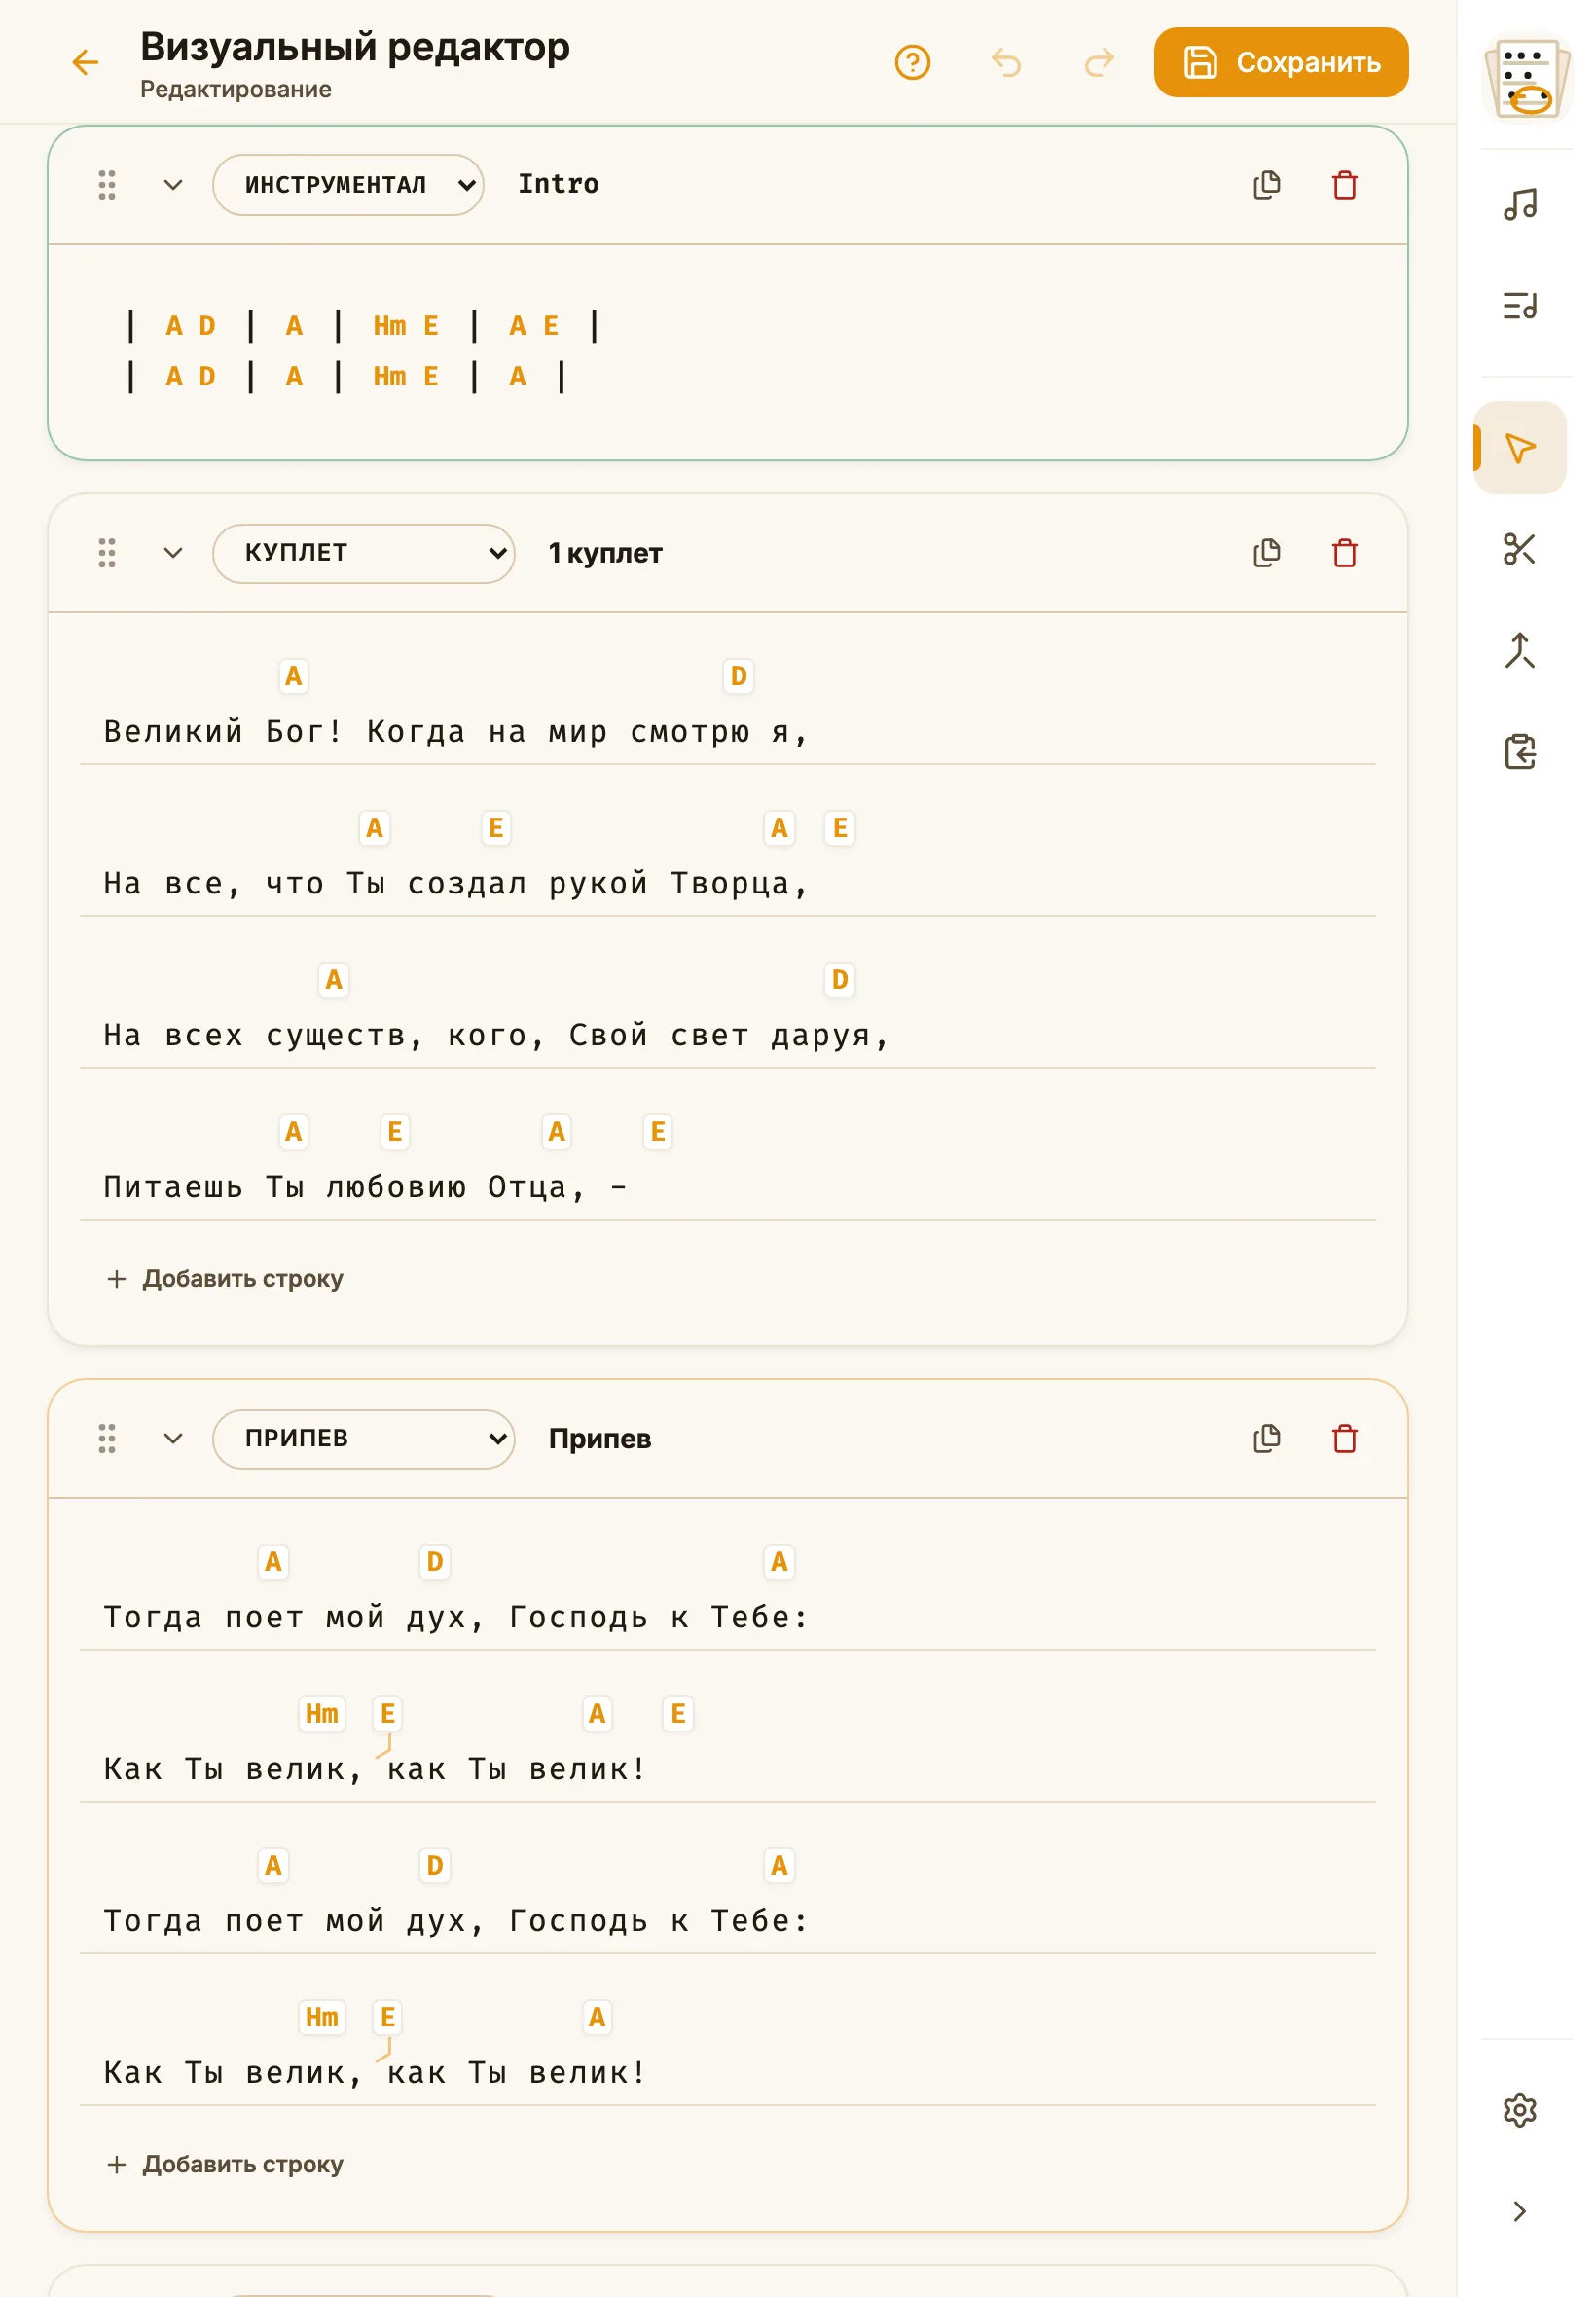Duplicate the 1 куплет section
The width and height of the screenshot is (1596, 2297).
(1266, 553)
